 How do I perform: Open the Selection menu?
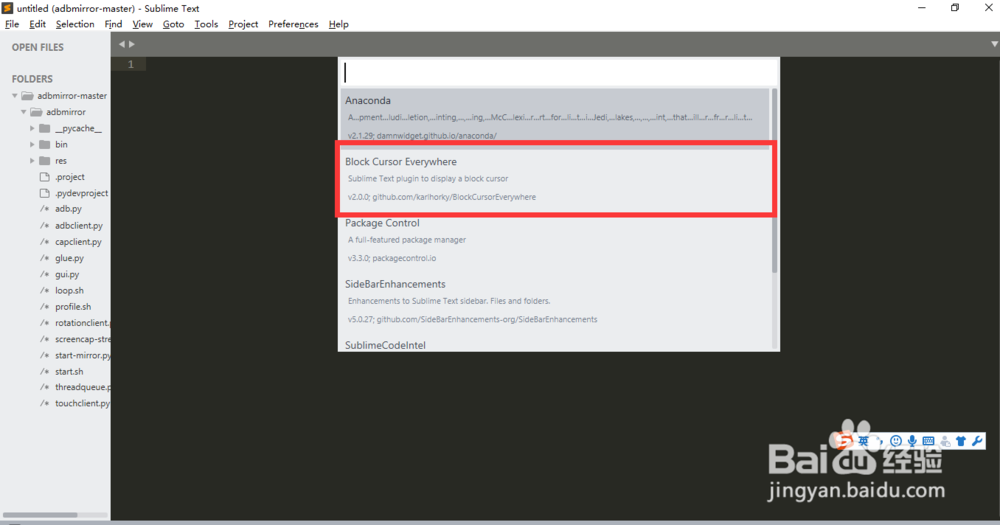75,24
